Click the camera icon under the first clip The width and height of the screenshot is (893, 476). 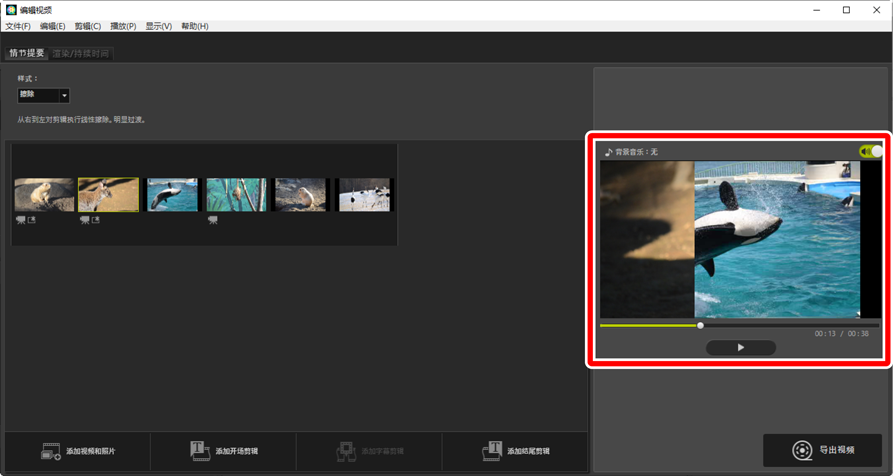[x=21, y=219]
